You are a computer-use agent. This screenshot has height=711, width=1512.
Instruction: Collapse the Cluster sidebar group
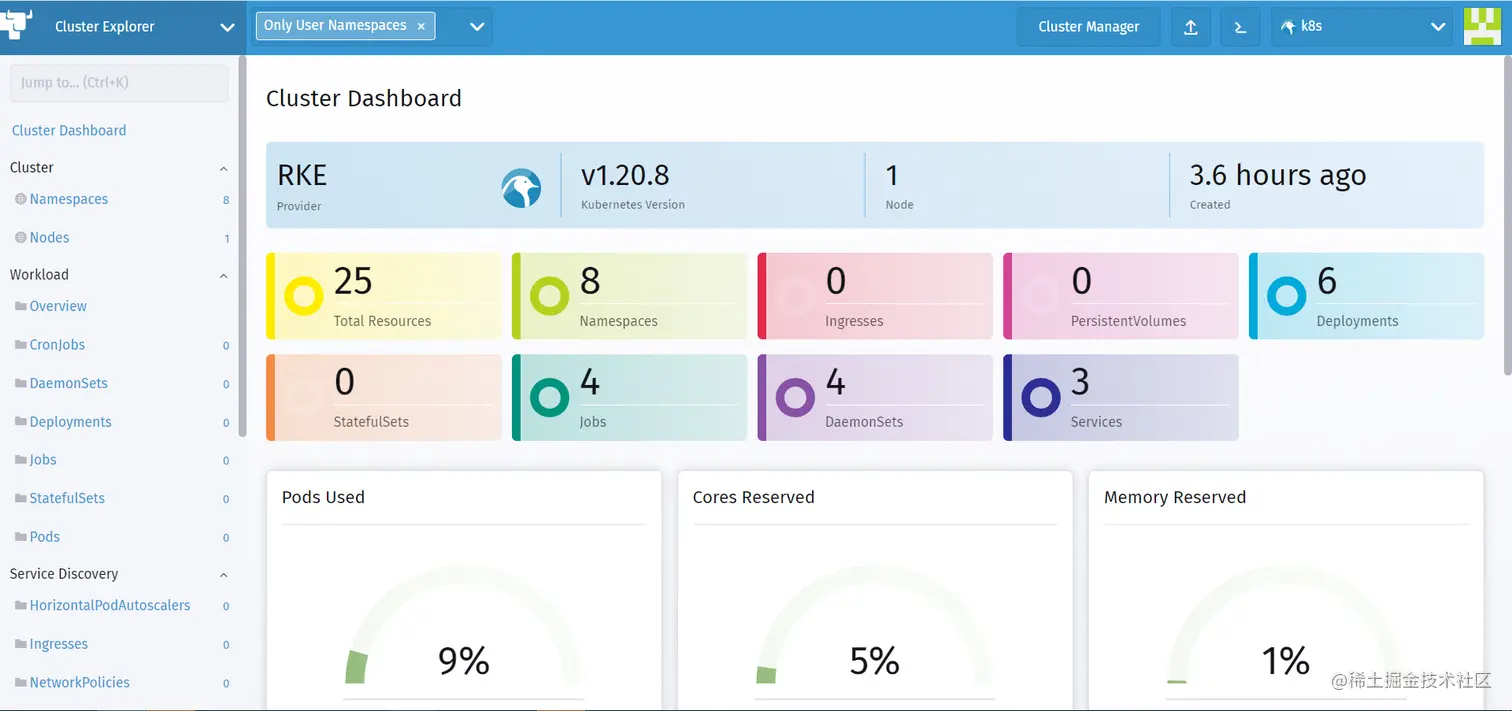pyautogui.click(x=223, y=168)
